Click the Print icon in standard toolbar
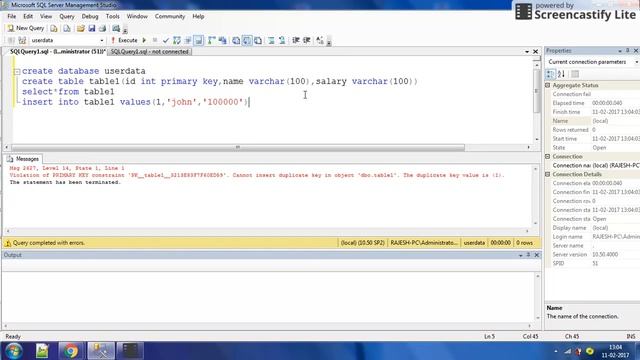The image size is (640, 360). pos(102,28)
